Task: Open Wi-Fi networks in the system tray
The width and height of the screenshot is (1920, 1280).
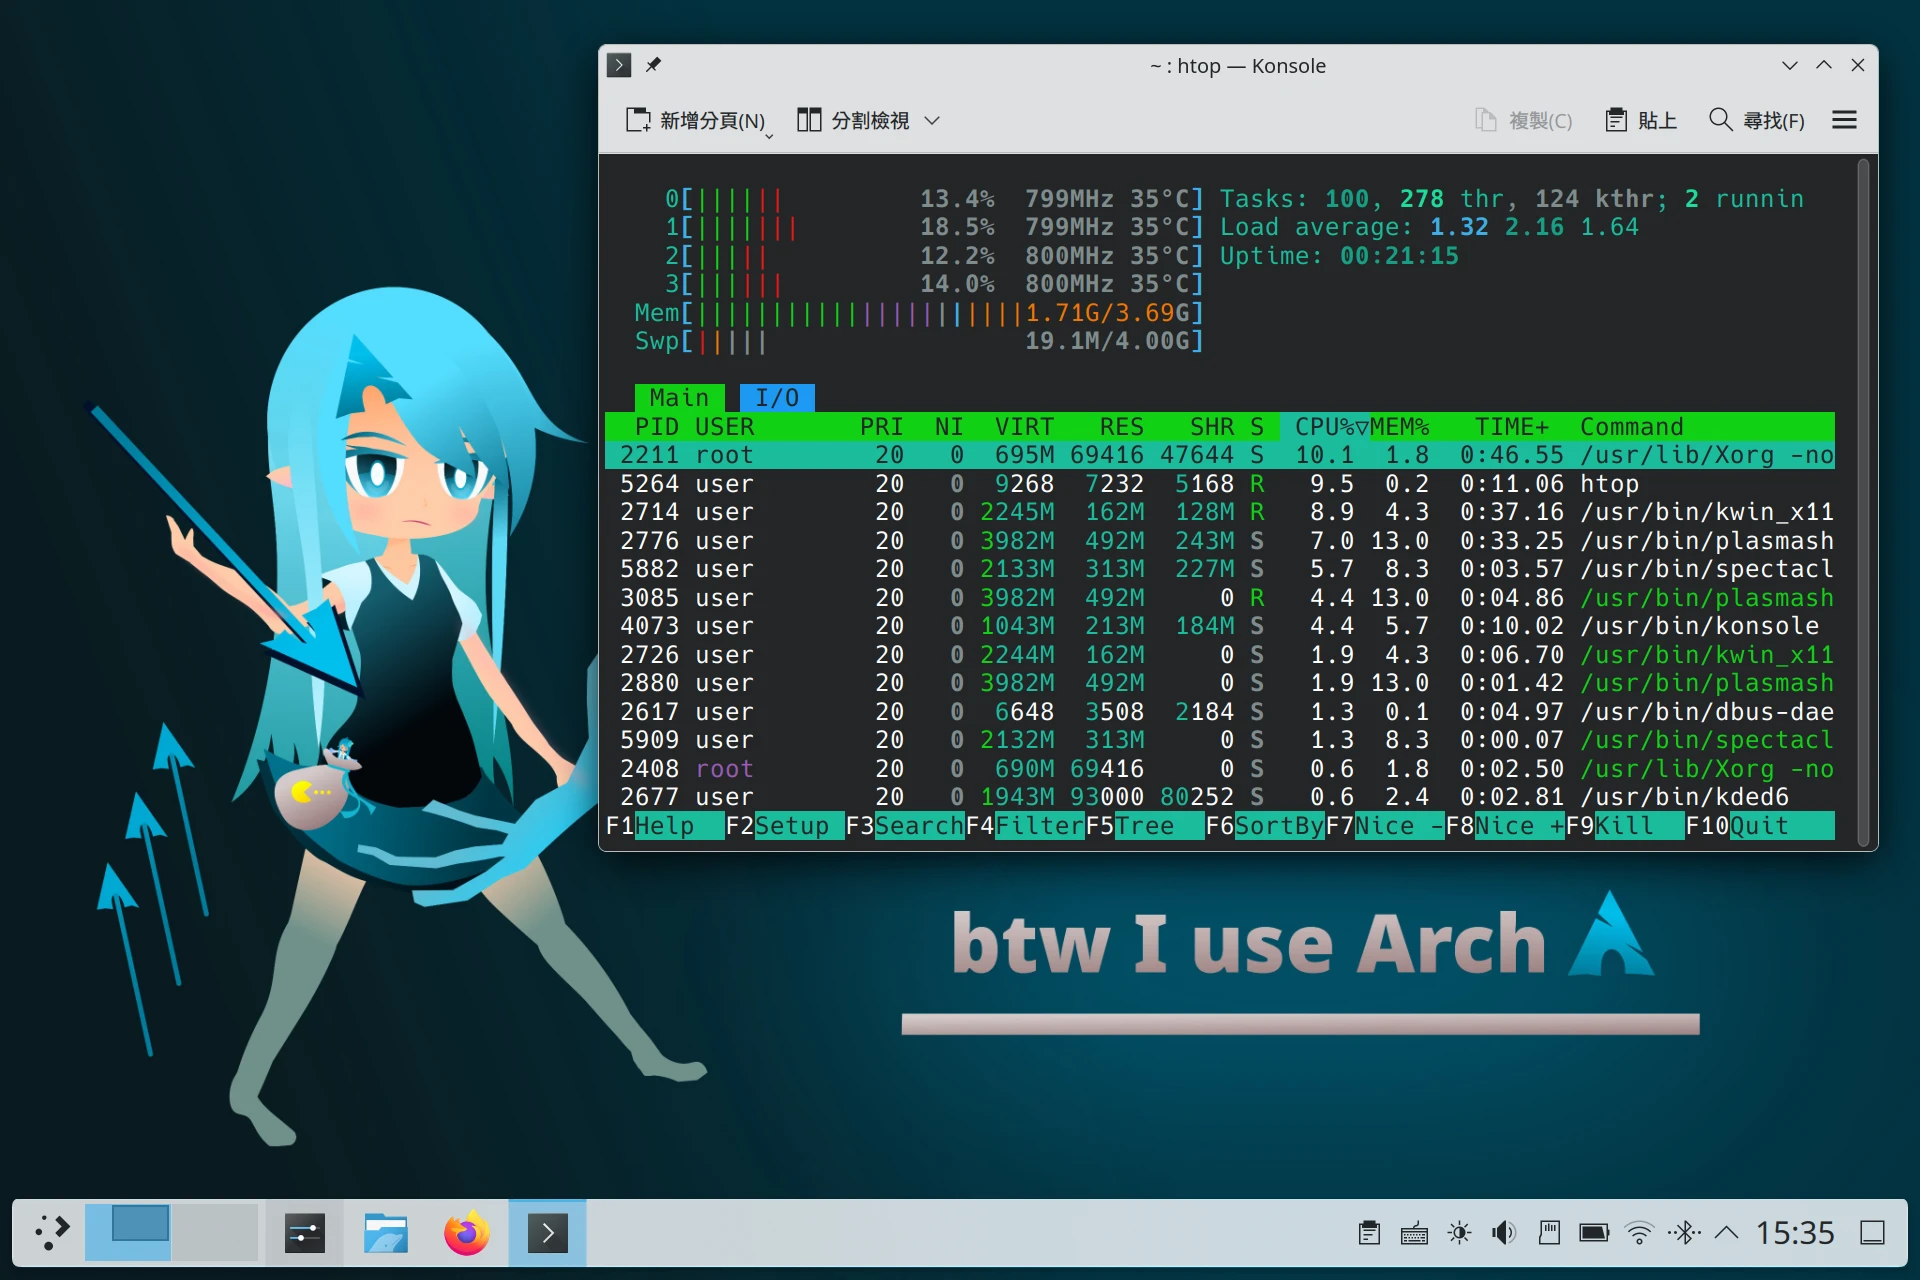Action: 1639,1232
